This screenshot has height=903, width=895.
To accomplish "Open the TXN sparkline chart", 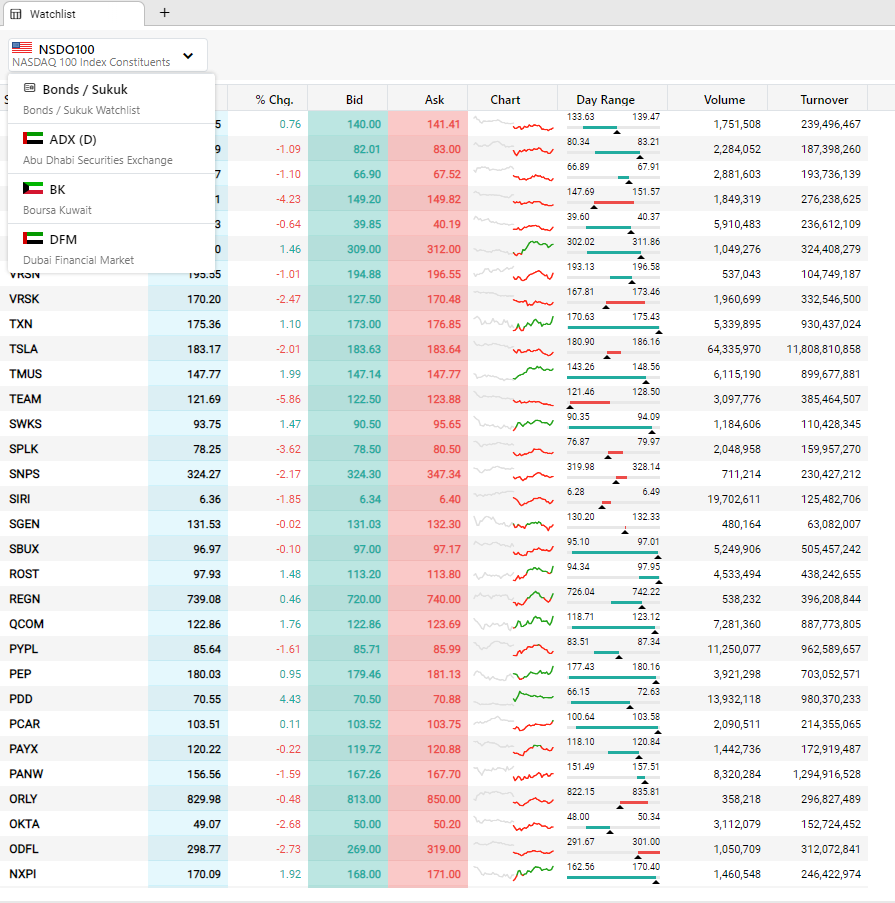I will [x=513, y=324].
